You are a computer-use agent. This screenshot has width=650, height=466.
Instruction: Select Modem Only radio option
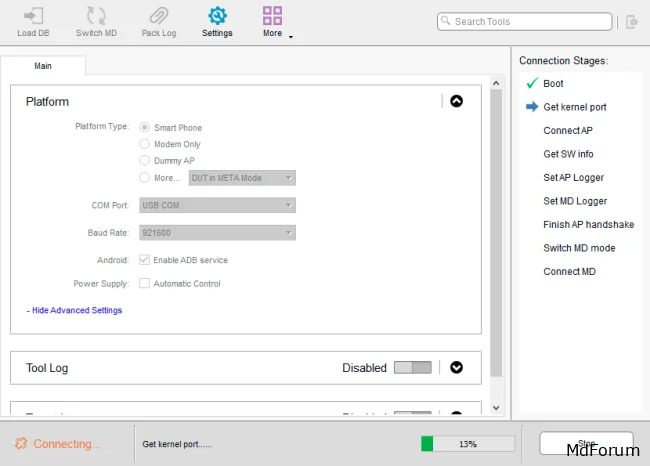coord(145,144)
